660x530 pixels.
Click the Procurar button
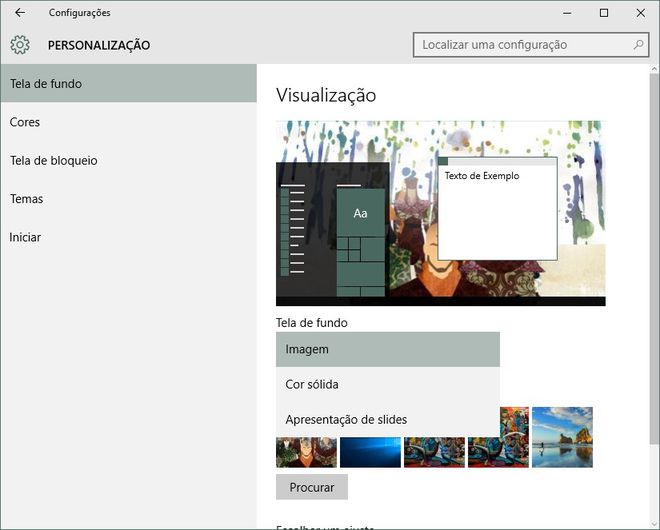coord(312,487)
